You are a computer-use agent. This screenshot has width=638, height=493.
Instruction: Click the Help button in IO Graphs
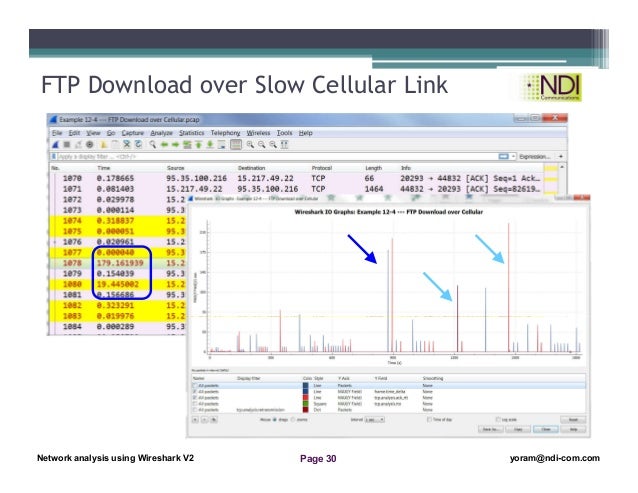pyautogui.click(x=573, y=430)
